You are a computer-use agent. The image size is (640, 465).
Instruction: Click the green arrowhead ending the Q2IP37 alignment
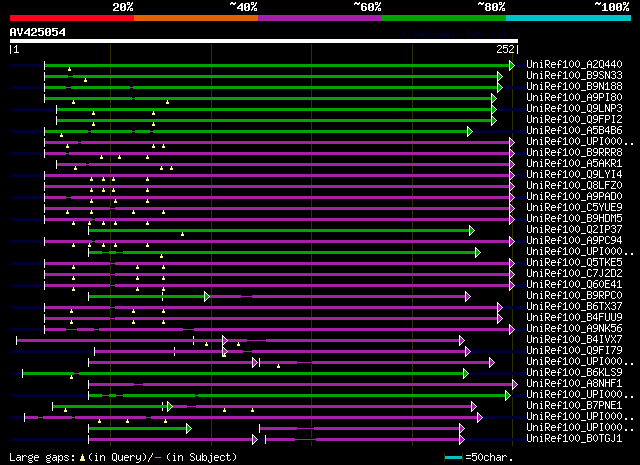472,231
